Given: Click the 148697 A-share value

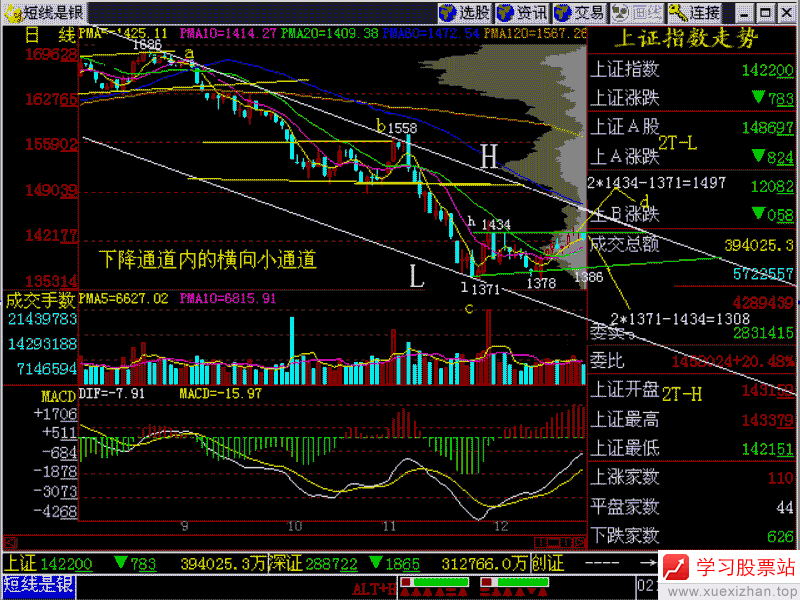Looking at the screenshot, I should click(x=767, y=128).
